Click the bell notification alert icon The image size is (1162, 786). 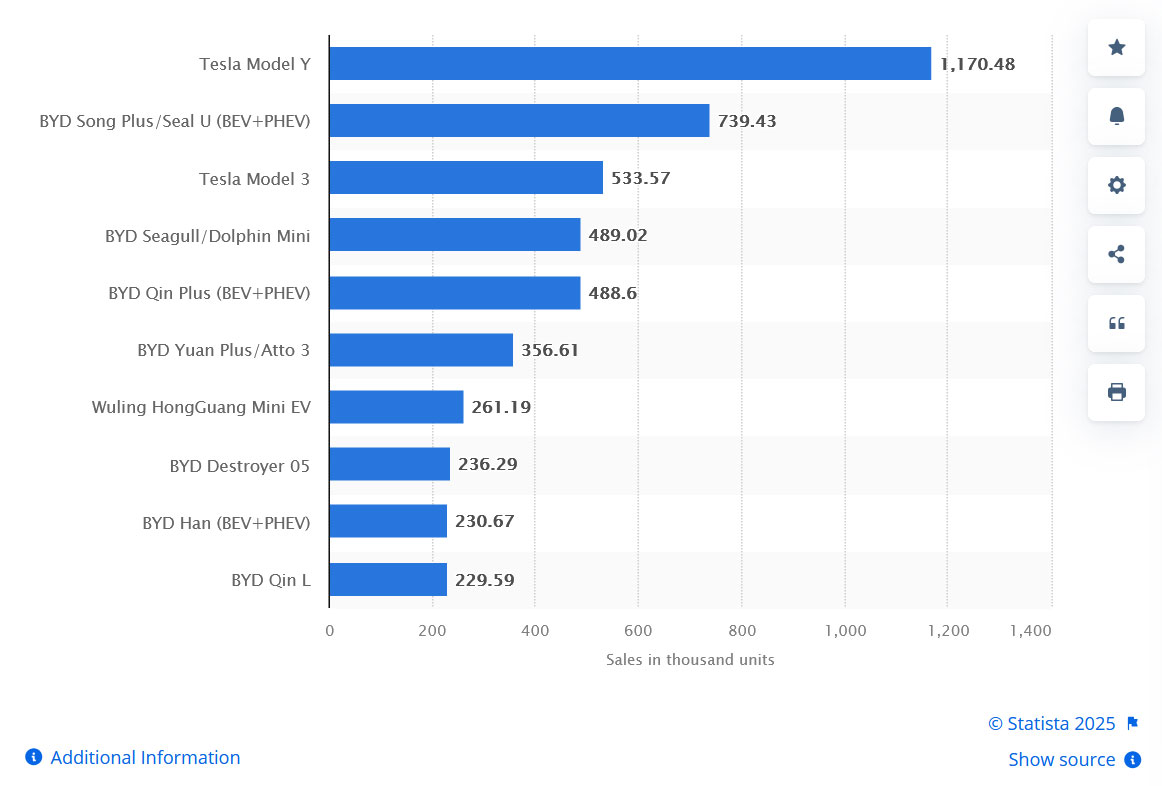[x=1116, y=116]
